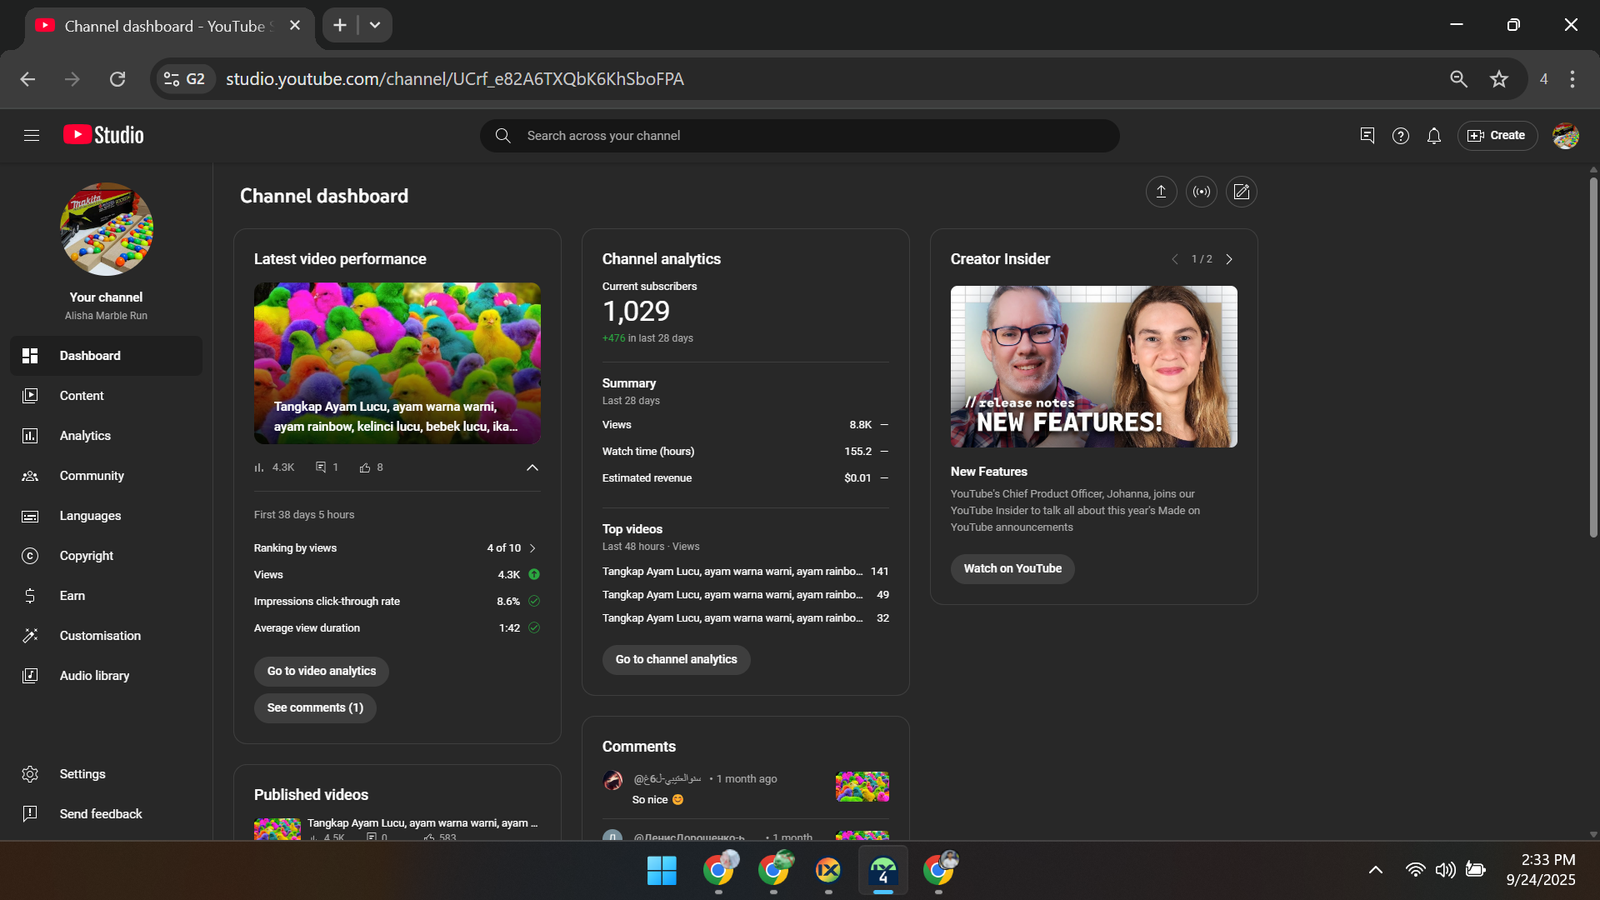
Task: Click the Search across your channel field
Action: pyautogui.click(x=800, y=136)
